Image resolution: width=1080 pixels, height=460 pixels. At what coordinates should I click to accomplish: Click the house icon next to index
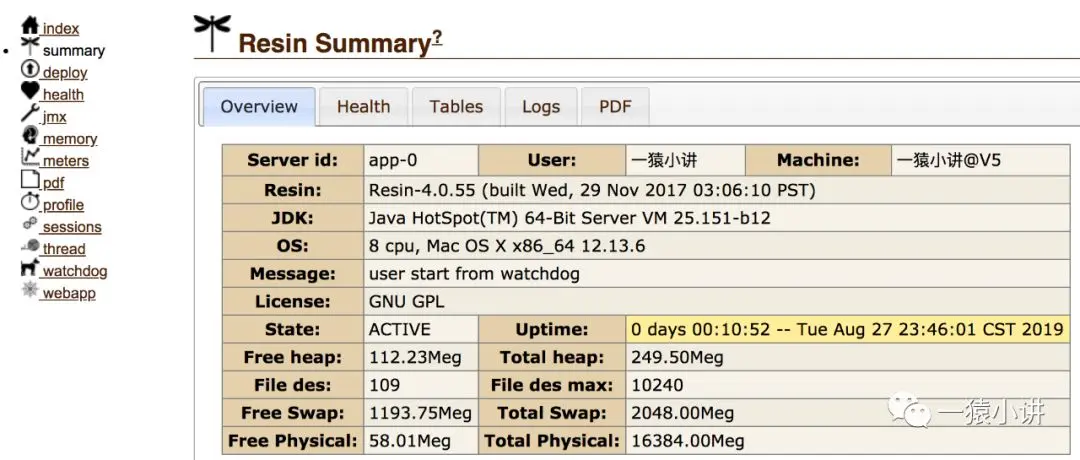point(30,25)
